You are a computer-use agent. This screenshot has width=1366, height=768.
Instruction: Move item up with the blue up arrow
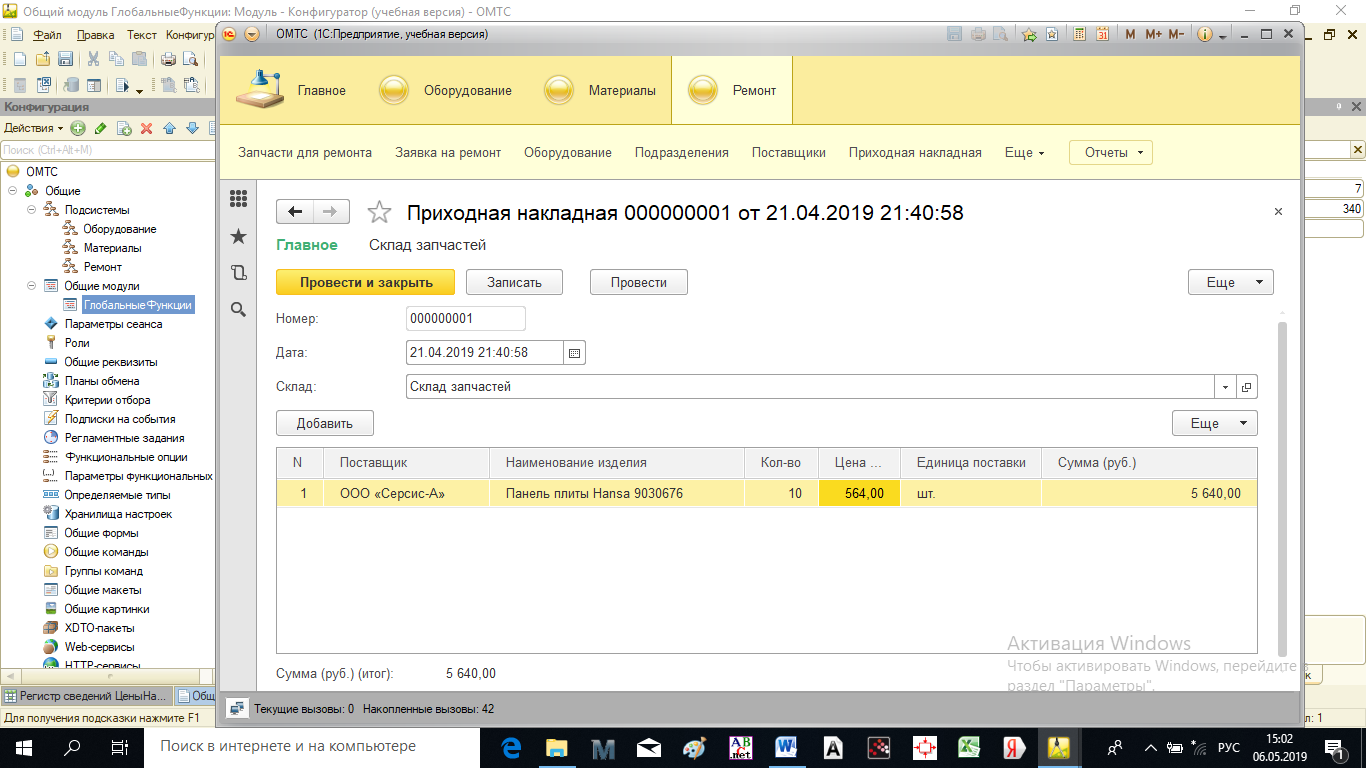169,128
